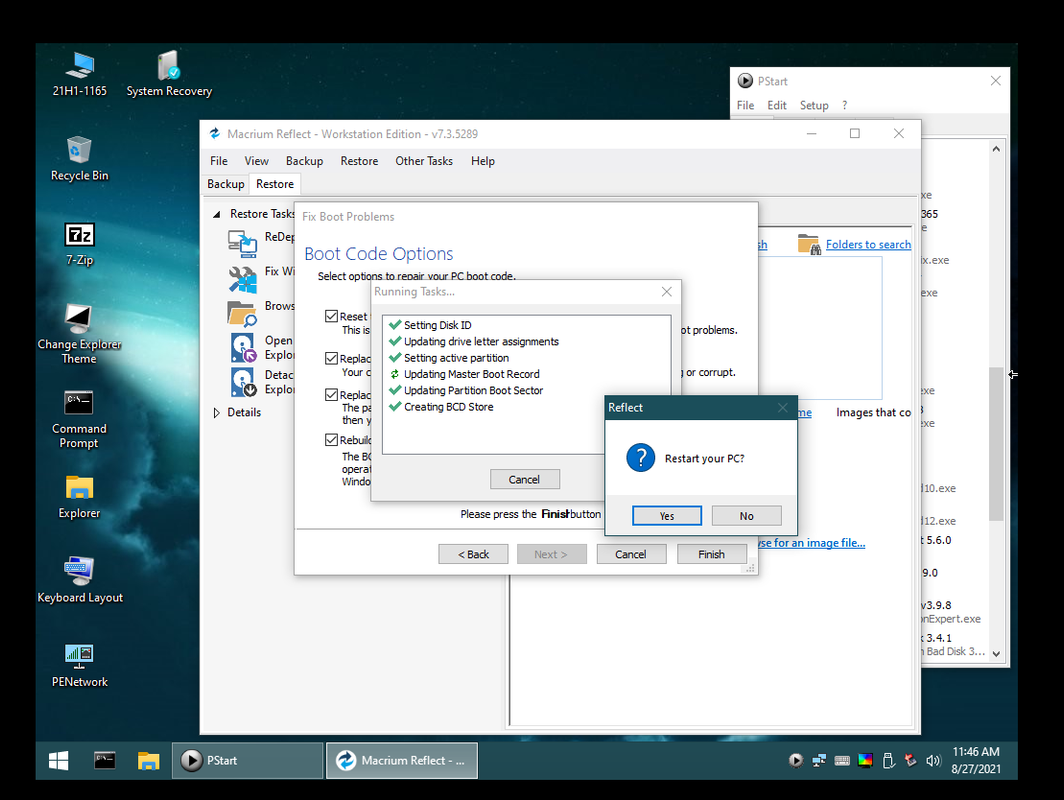
Task: Click PStart scrollbar up arrow
Action: point(995,149)
